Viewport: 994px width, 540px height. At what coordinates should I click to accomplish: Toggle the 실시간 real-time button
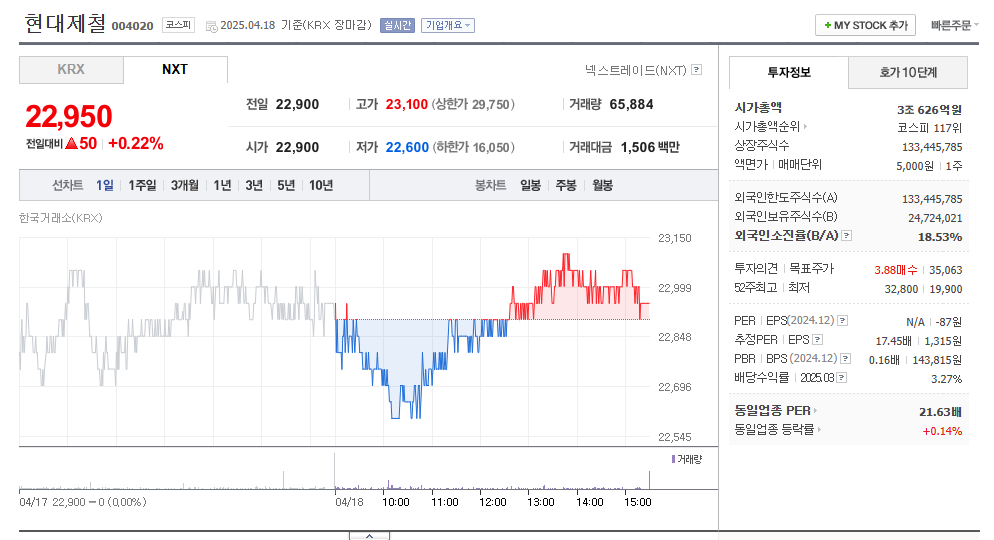(397, 25)
